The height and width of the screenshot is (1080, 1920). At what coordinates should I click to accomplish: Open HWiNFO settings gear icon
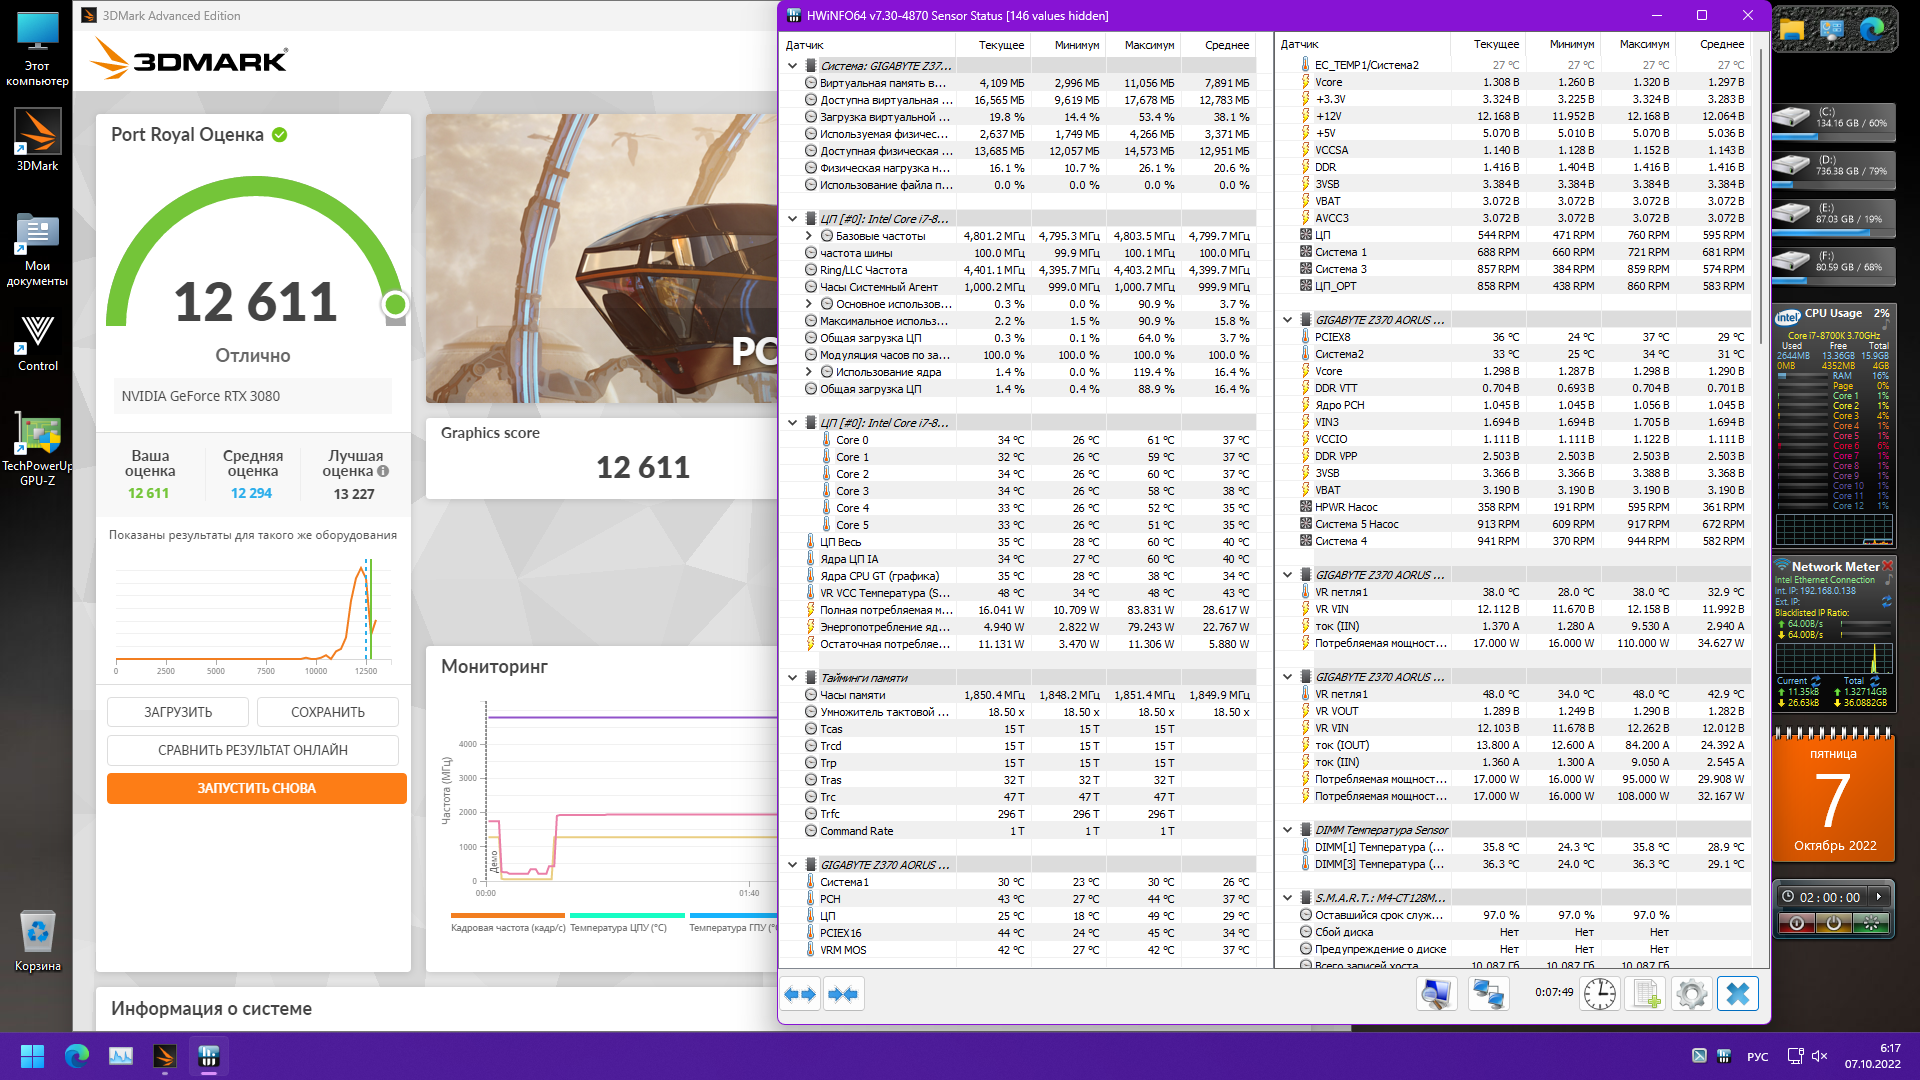1691,994
